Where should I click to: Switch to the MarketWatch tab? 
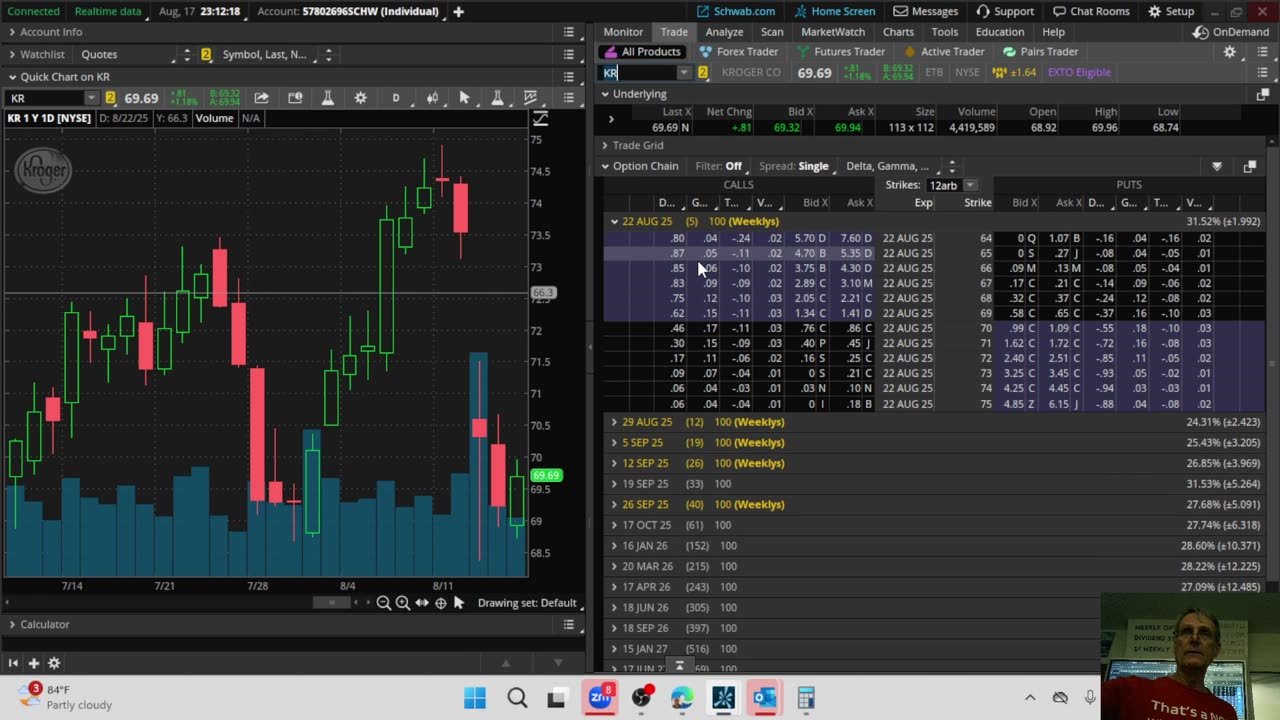coord(833,32)
